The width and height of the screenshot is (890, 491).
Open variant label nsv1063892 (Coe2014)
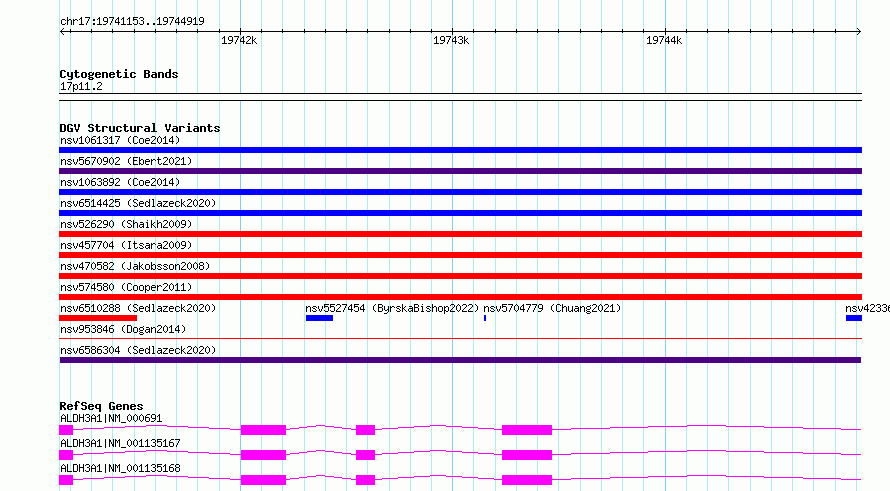pos(120,182)
